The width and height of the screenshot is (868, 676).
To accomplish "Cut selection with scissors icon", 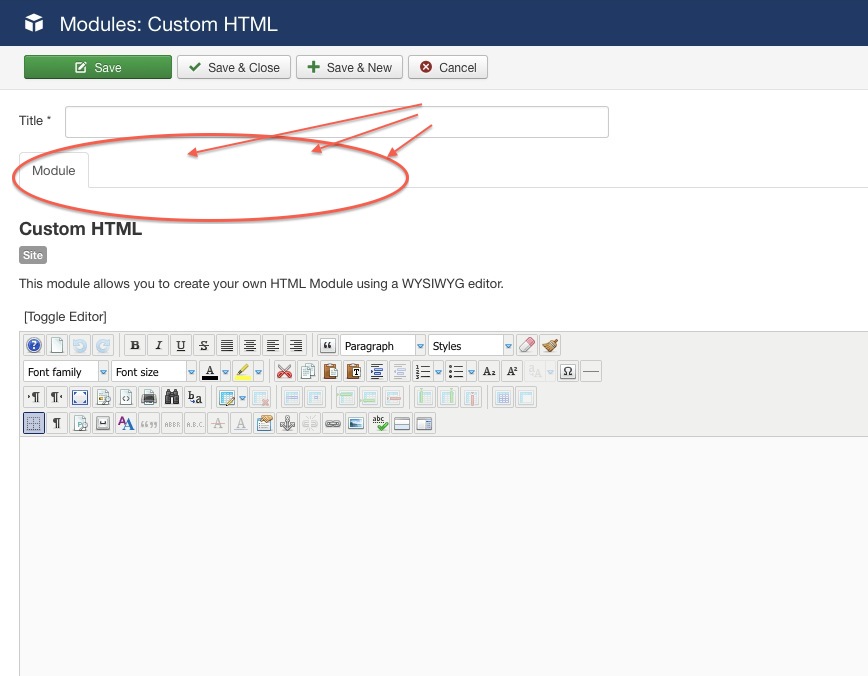I will tap(285, 371).
